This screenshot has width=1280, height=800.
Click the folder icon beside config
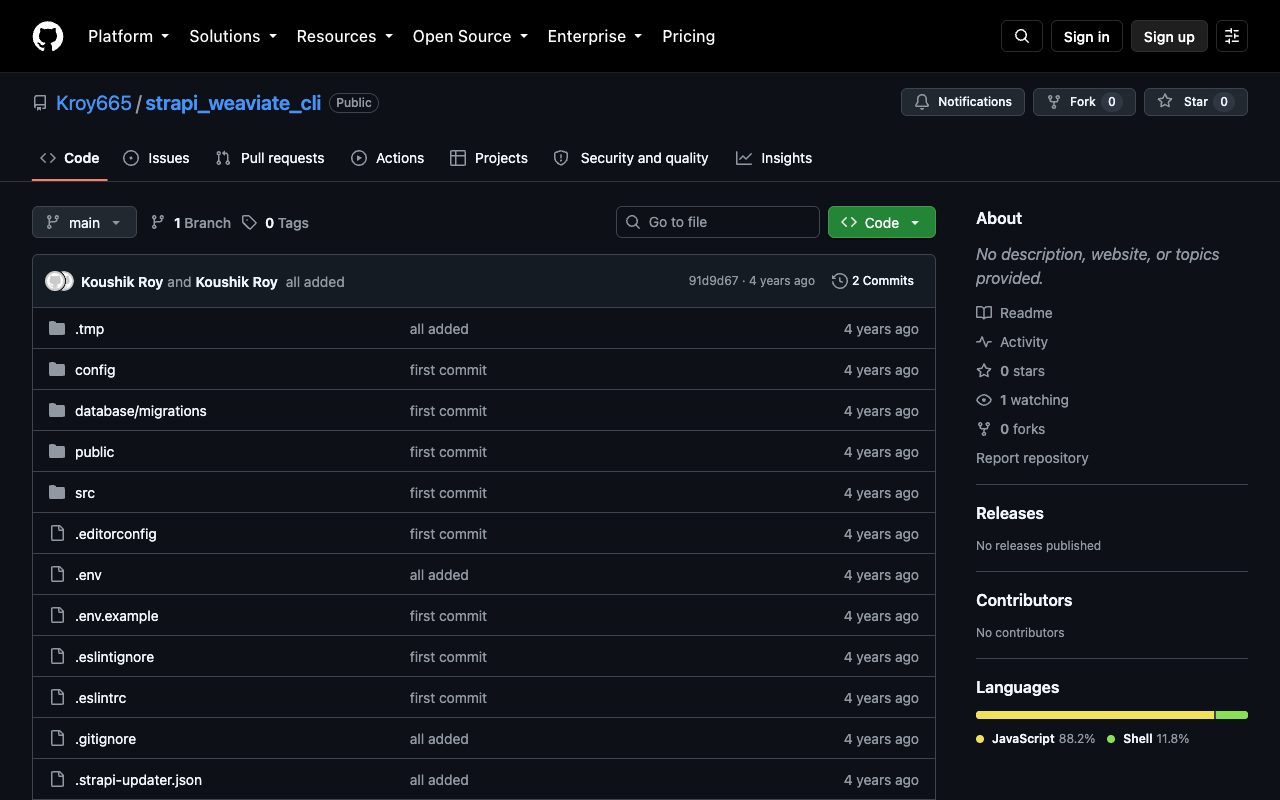[x=57, y=370]
